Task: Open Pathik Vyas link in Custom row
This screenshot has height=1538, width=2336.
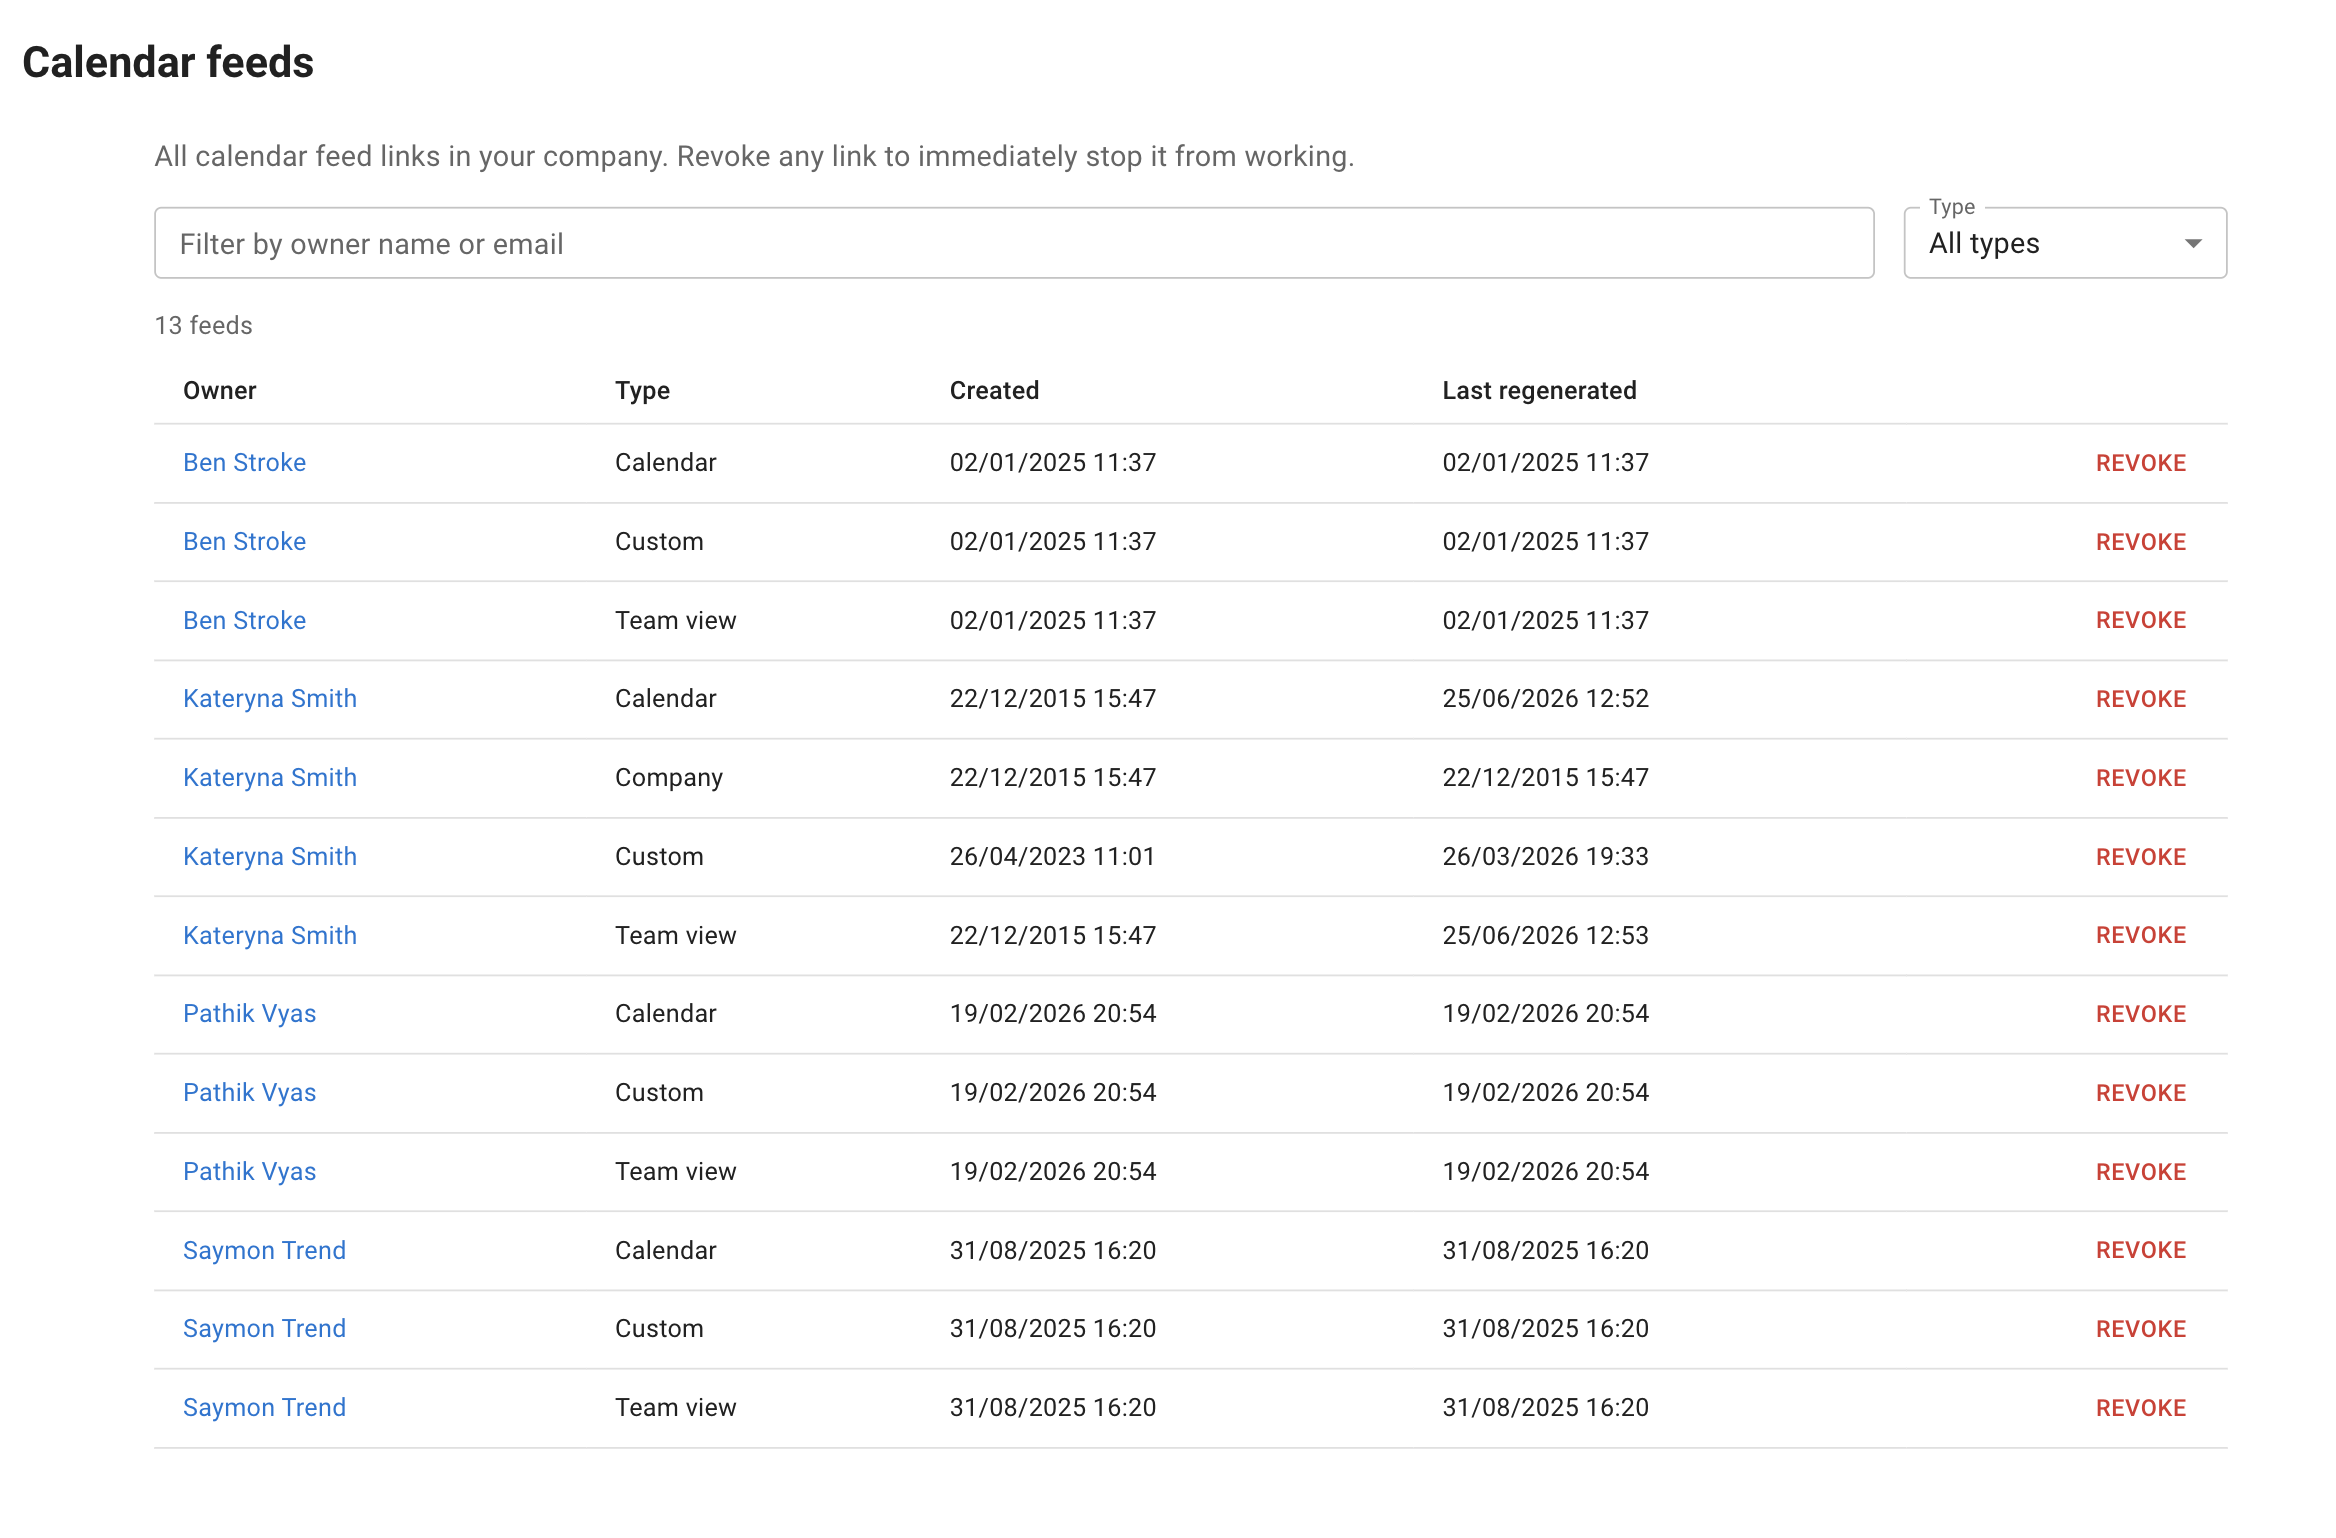Action: [x=249, y=1092]
